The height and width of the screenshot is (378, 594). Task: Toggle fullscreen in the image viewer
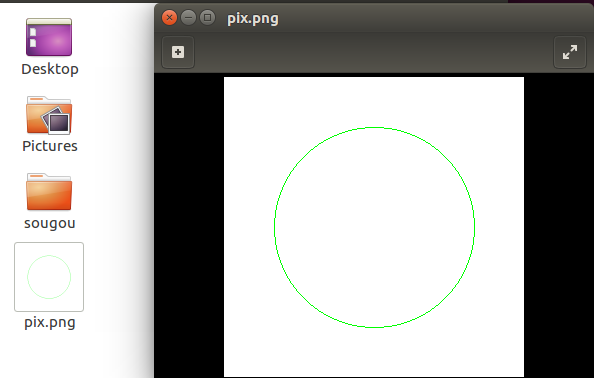(570, 52)
